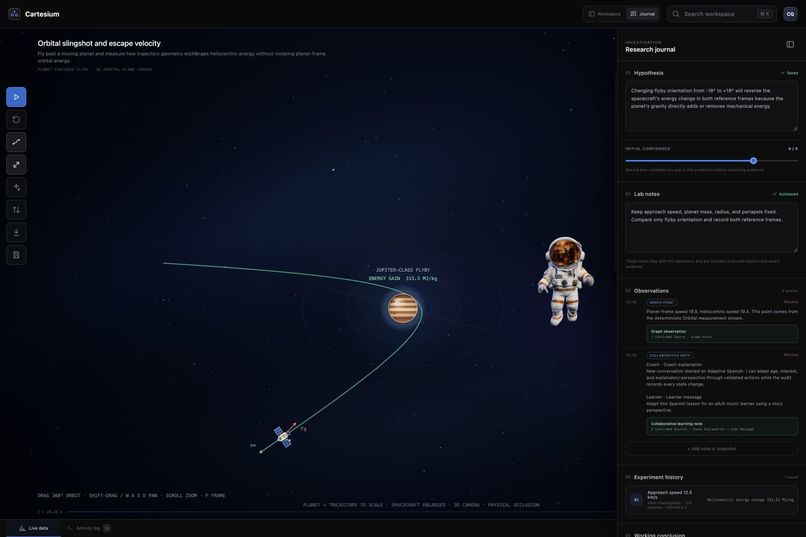Start the simulation with the play button

[16, 97]
